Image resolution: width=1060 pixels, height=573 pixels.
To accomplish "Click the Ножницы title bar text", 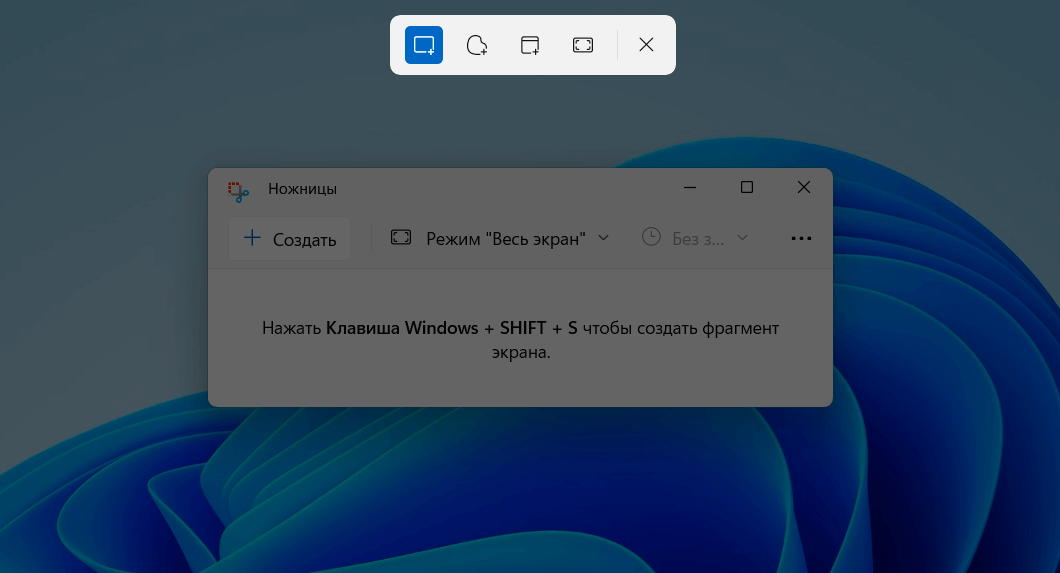I will [x=302, y=189].
